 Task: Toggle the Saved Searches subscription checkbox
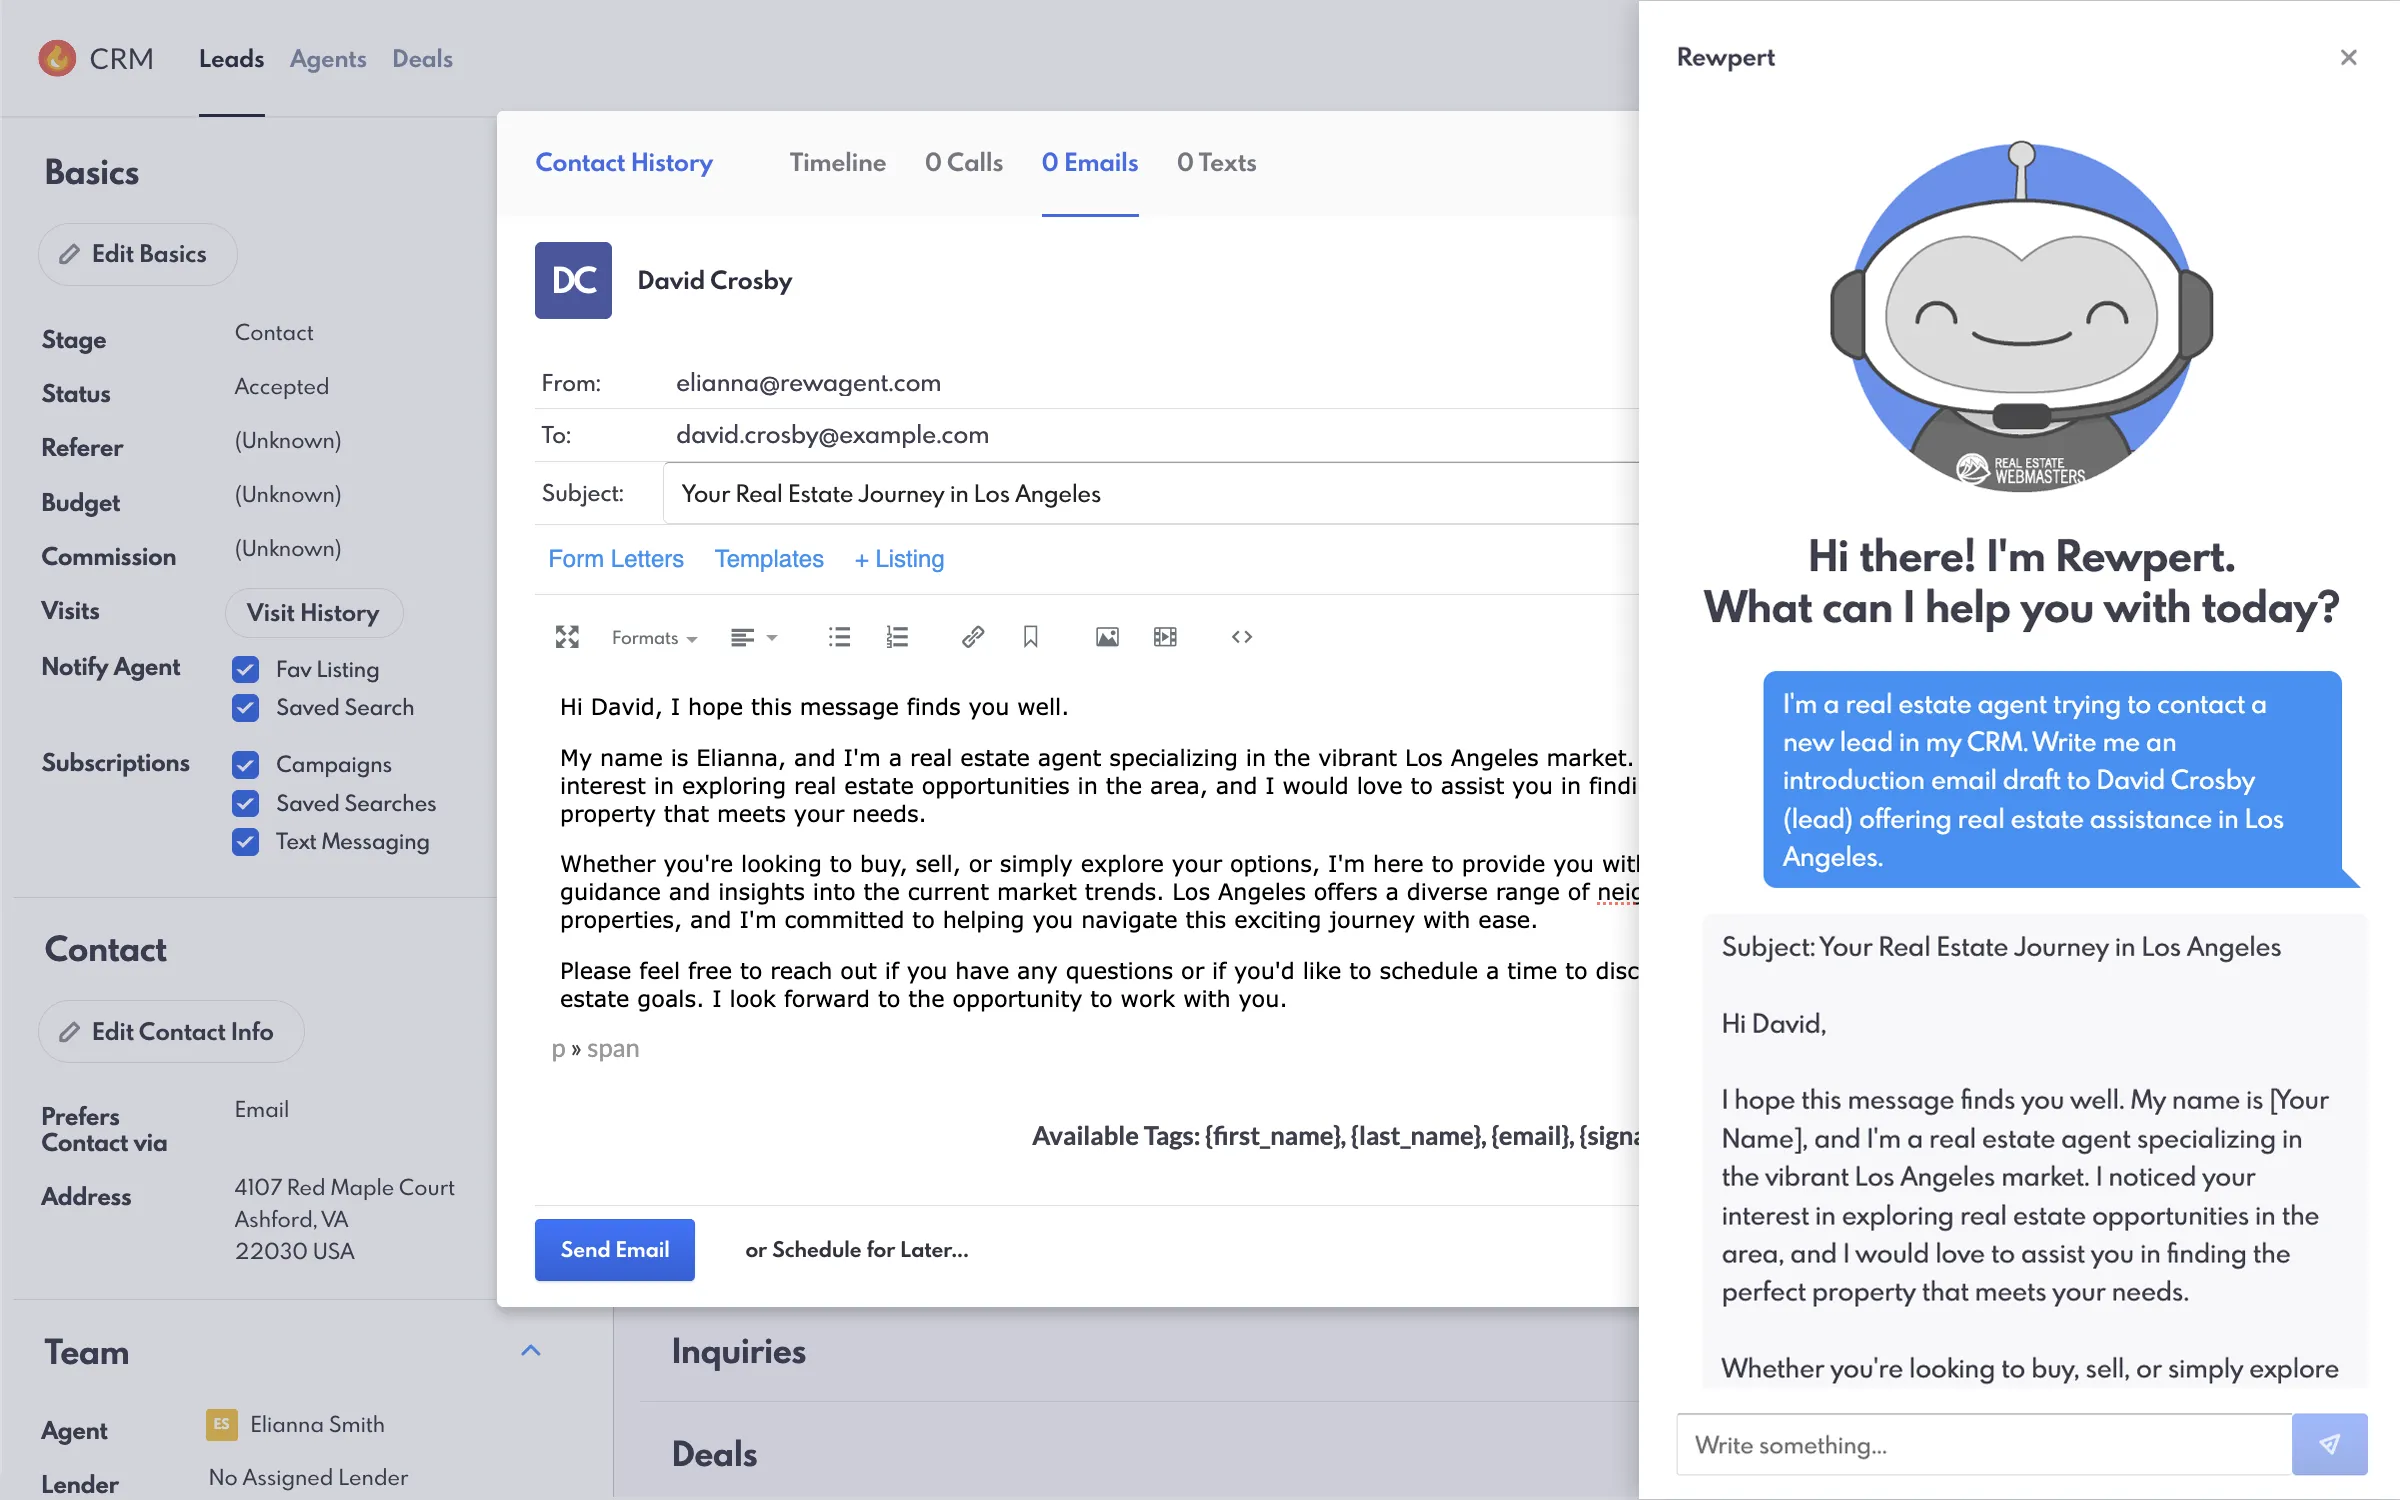245,803
